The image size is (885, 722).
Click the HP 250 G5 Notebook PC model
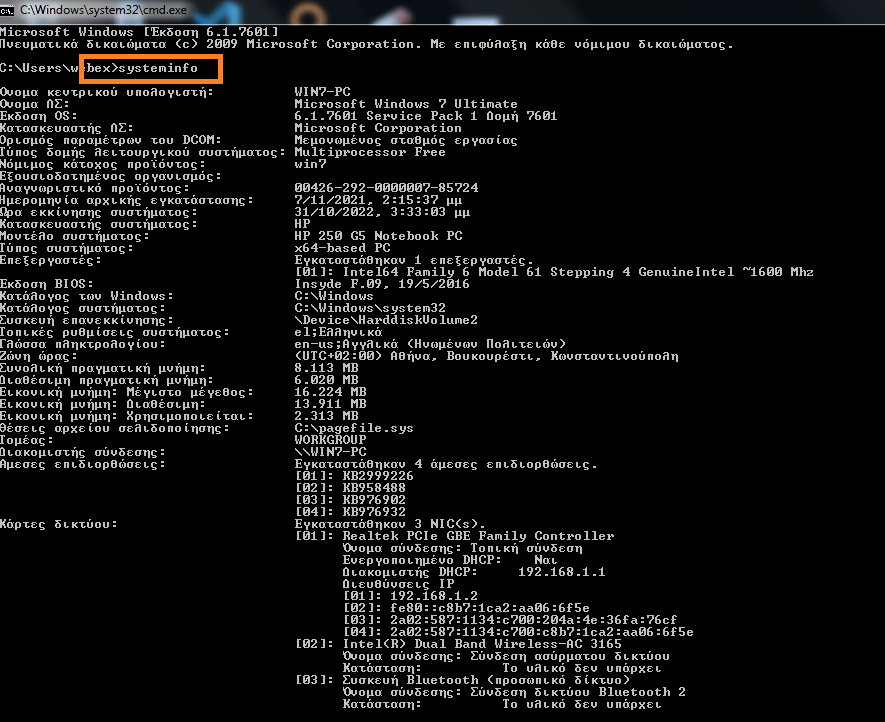pos(378,236)
